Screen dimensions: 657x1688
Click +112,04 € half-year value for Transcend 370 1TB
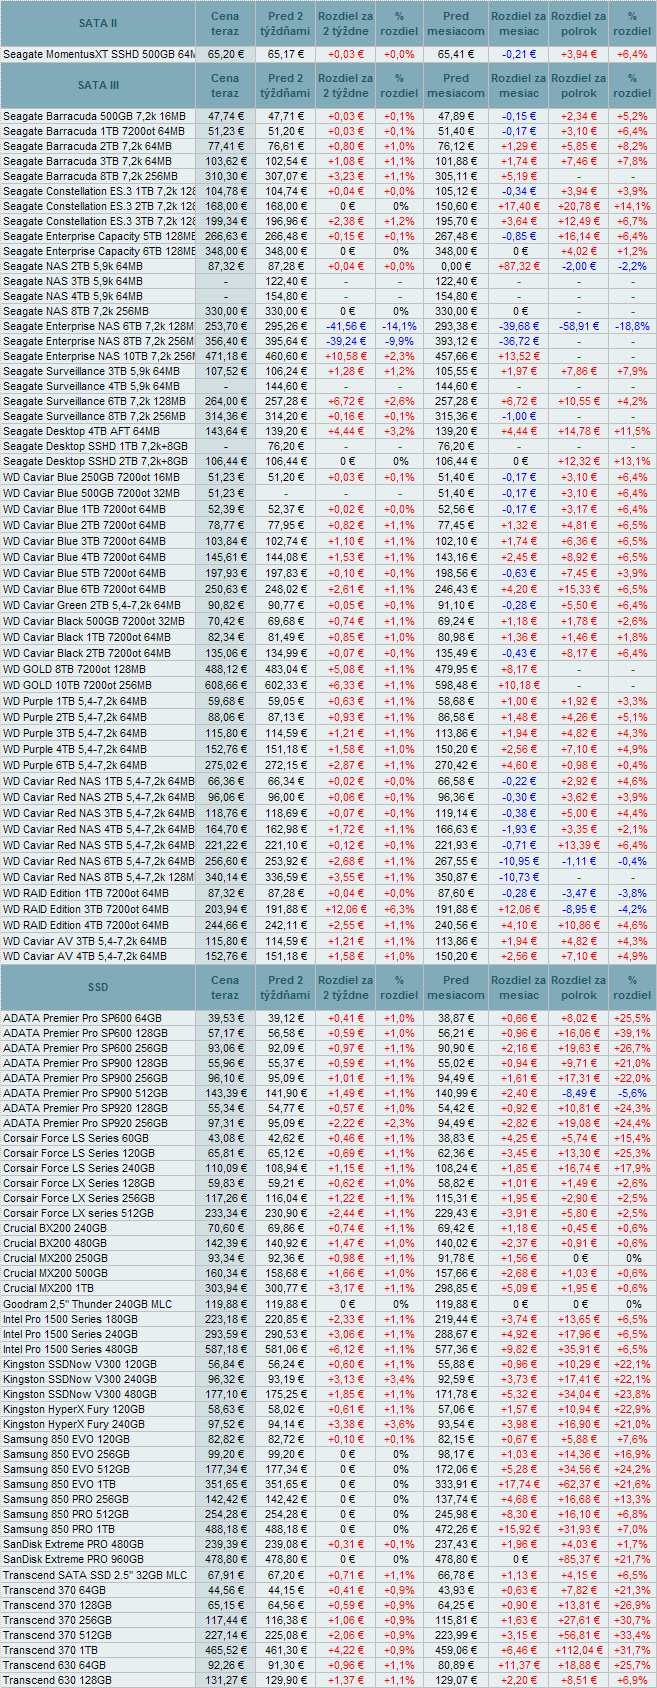578,1650
